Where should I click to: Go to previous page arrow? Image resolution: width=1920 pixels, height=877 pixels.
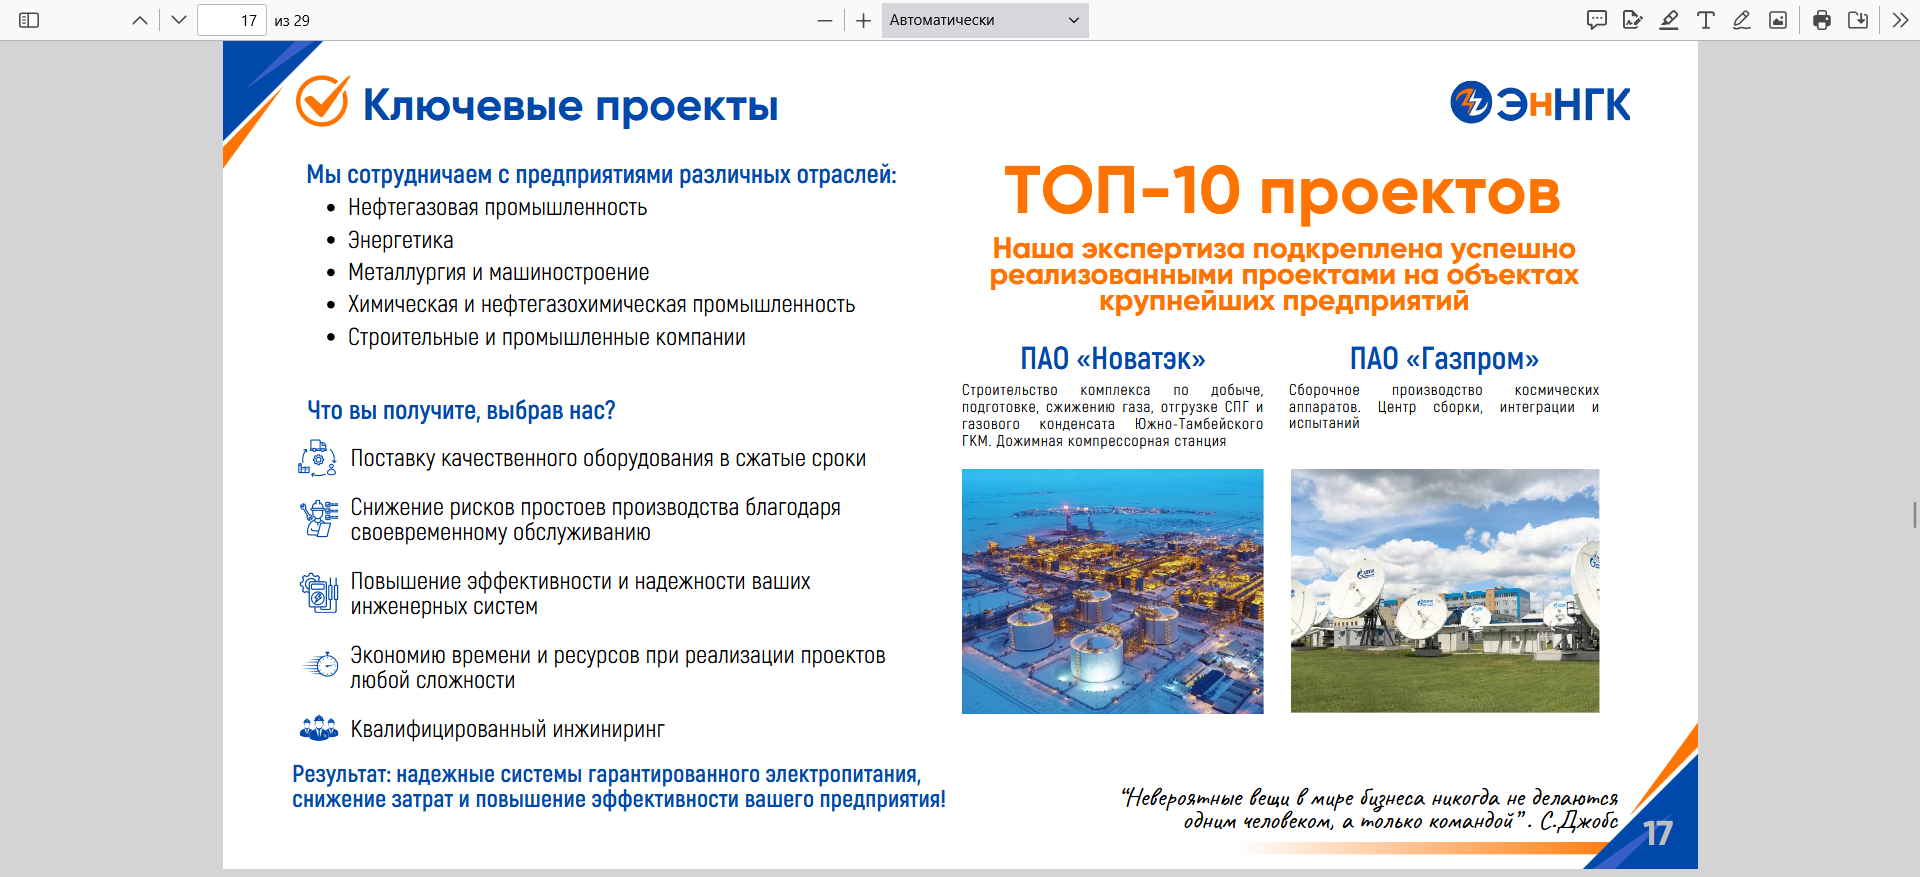pos(140,20)
